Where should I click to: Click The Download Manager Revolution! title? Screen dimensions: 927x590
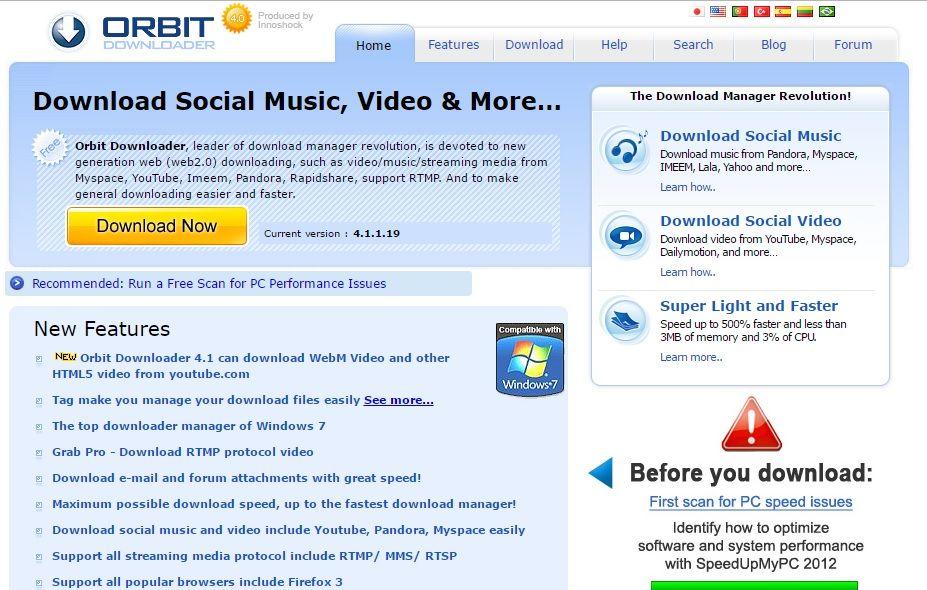click(740, 96)
